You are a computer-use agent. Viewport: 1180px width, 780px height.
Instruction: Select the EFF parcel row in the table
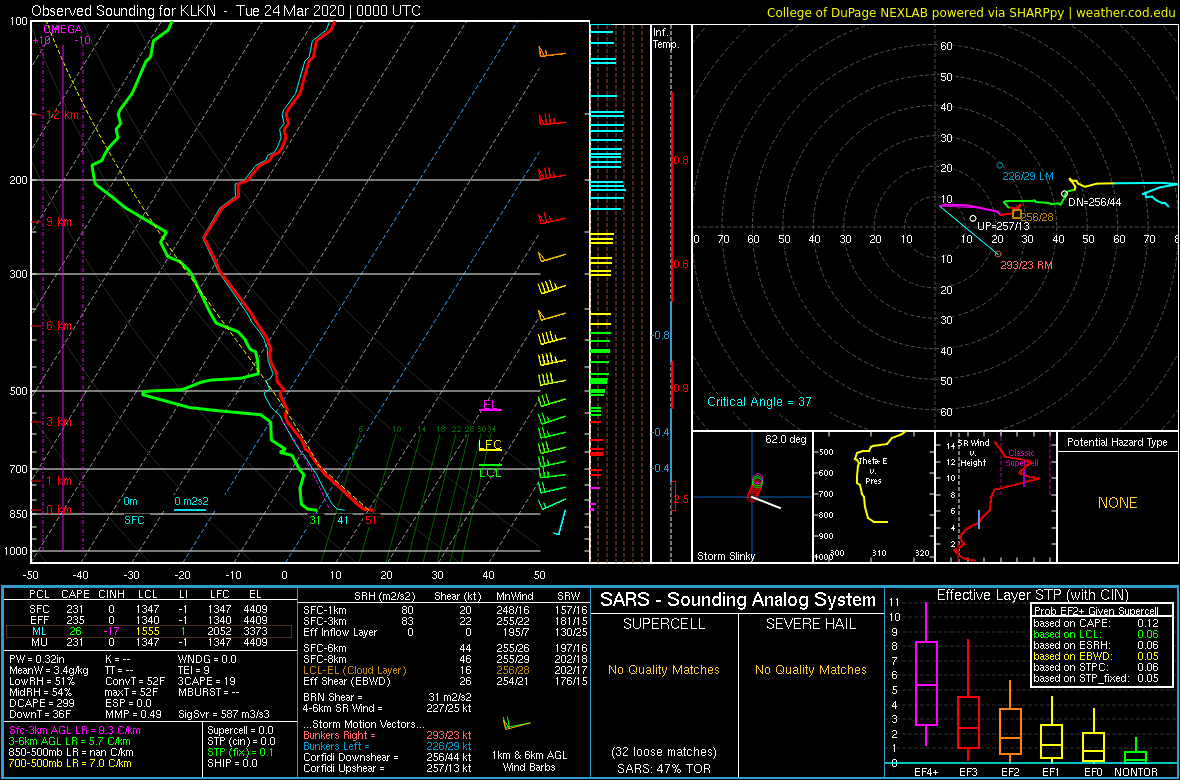pyautogui.click(x=150, y=620)
